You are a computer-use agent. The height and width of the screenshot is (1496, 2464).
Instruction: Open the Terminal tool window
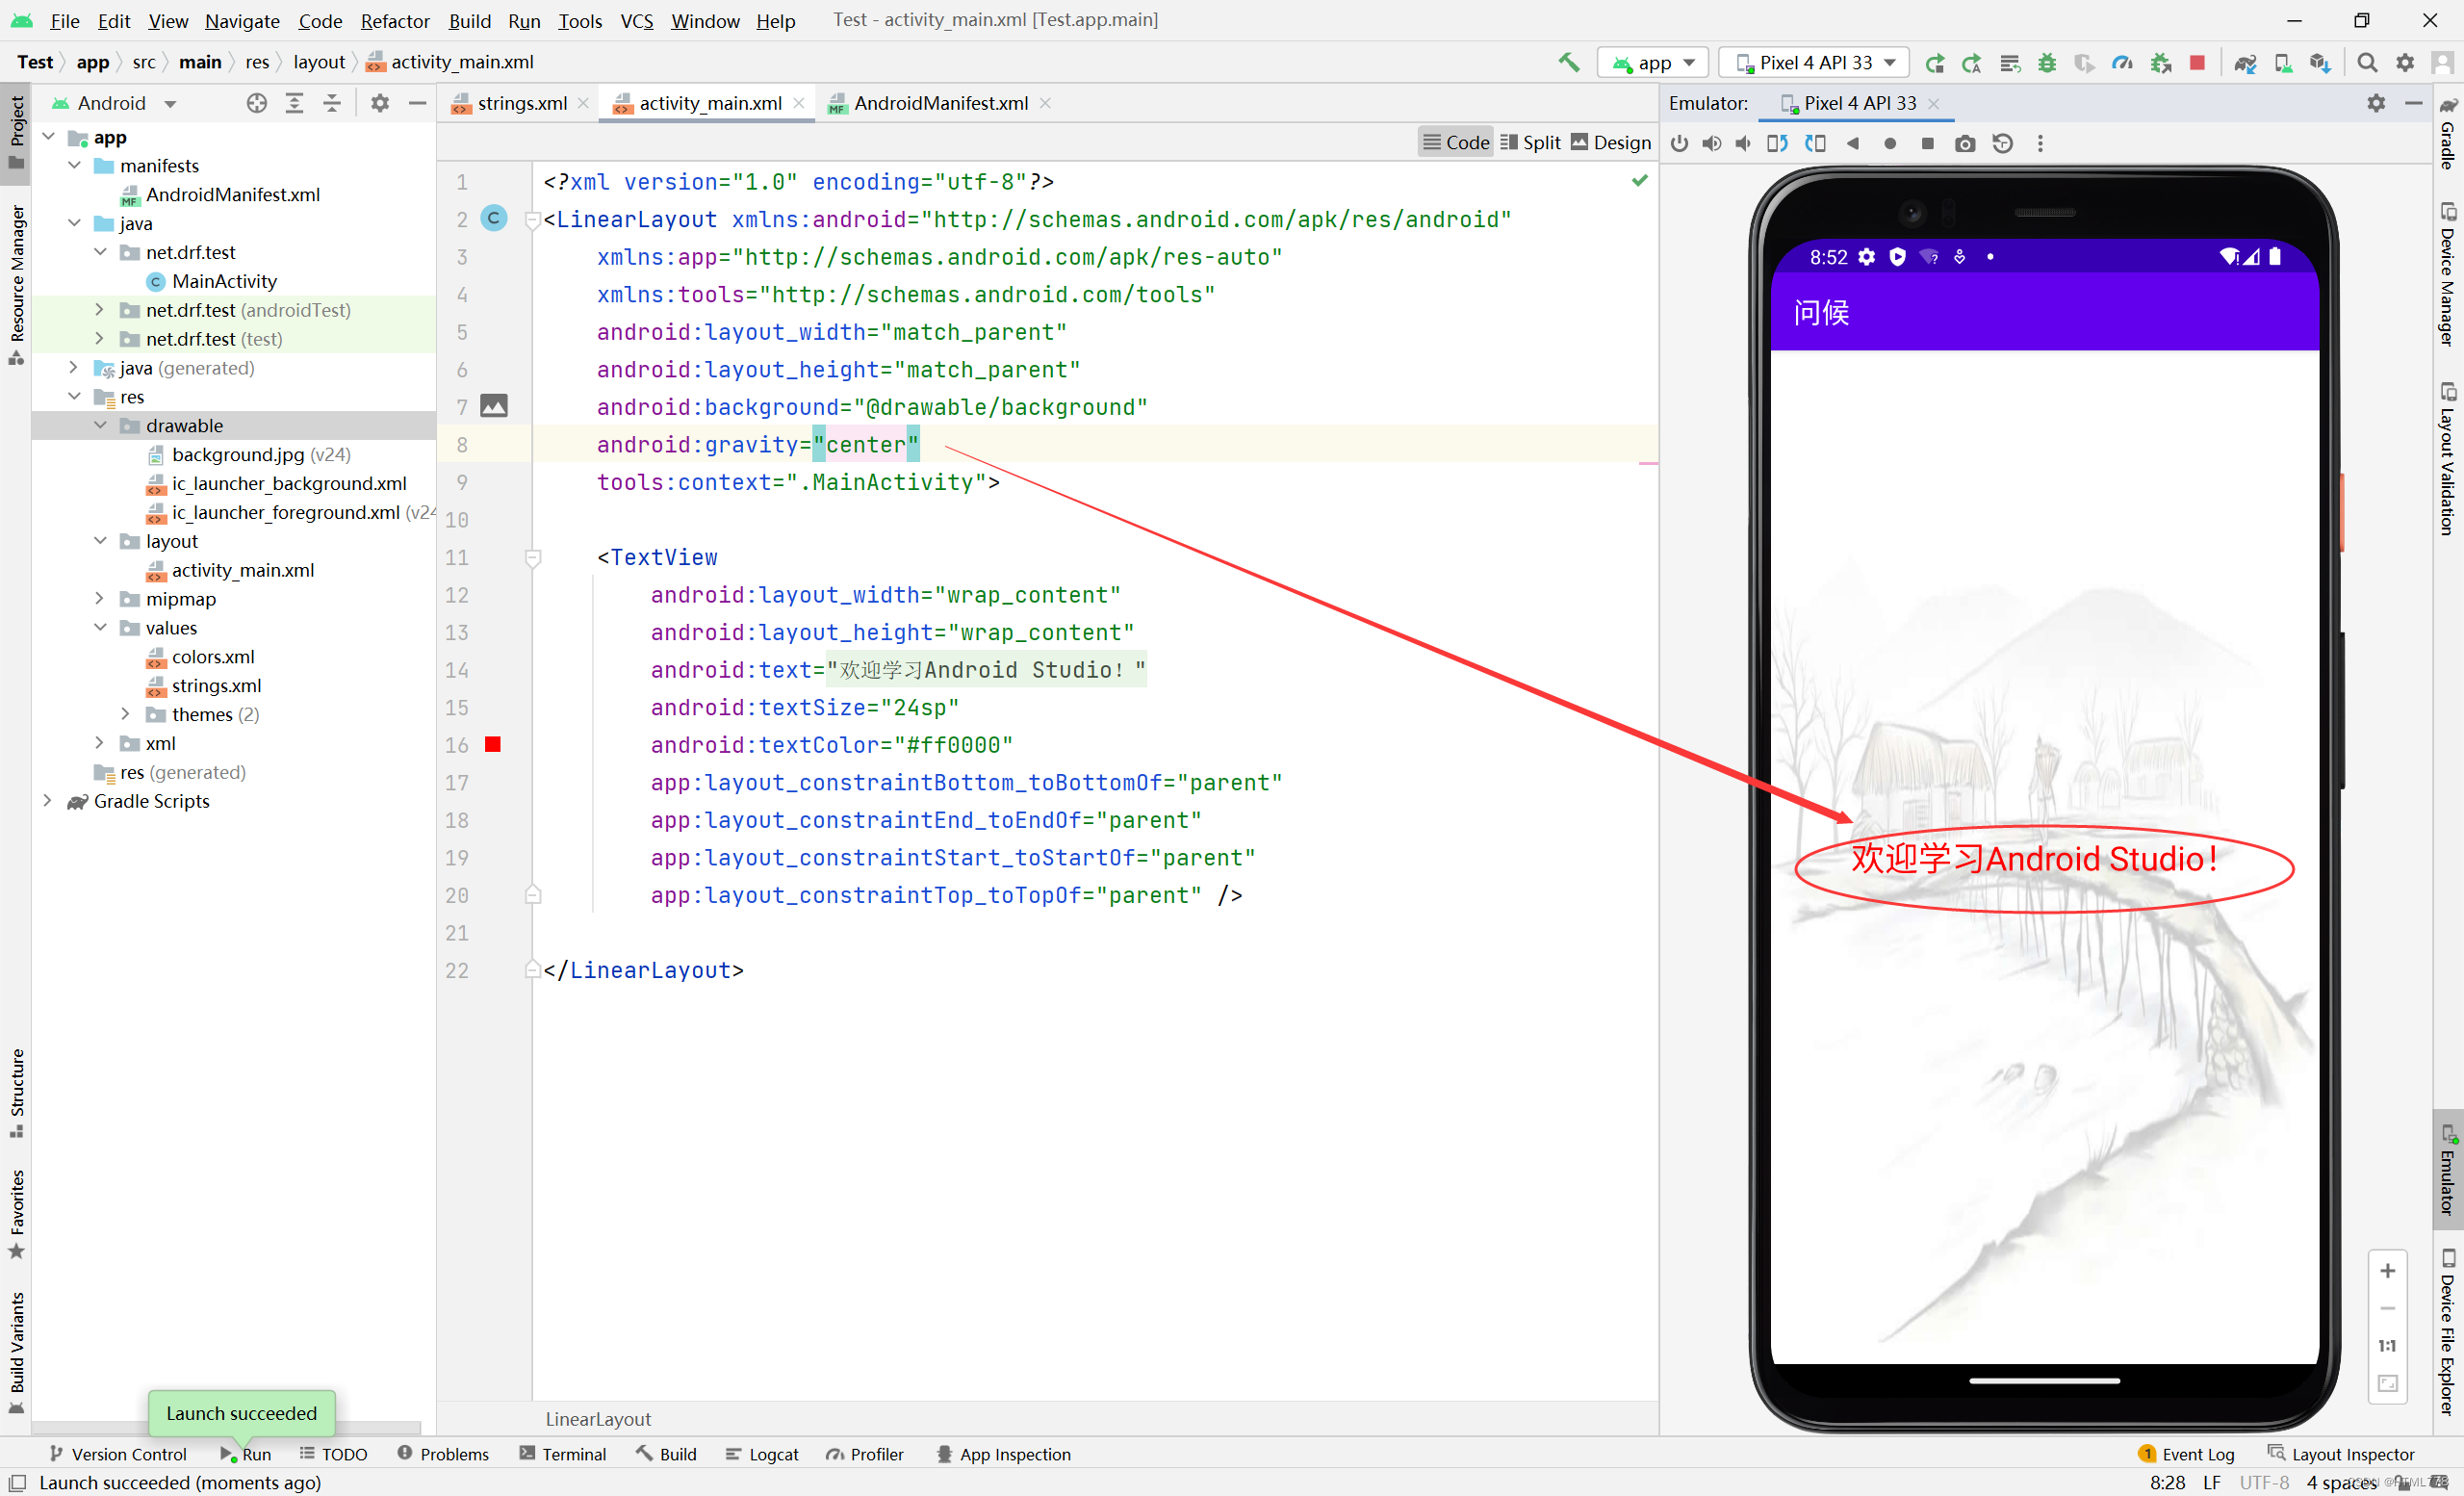[563, 1454]
